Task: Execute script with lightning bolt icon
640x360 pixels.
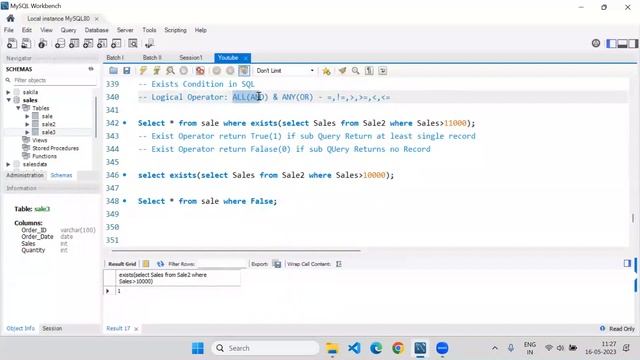Action: (x=143, y=71)
